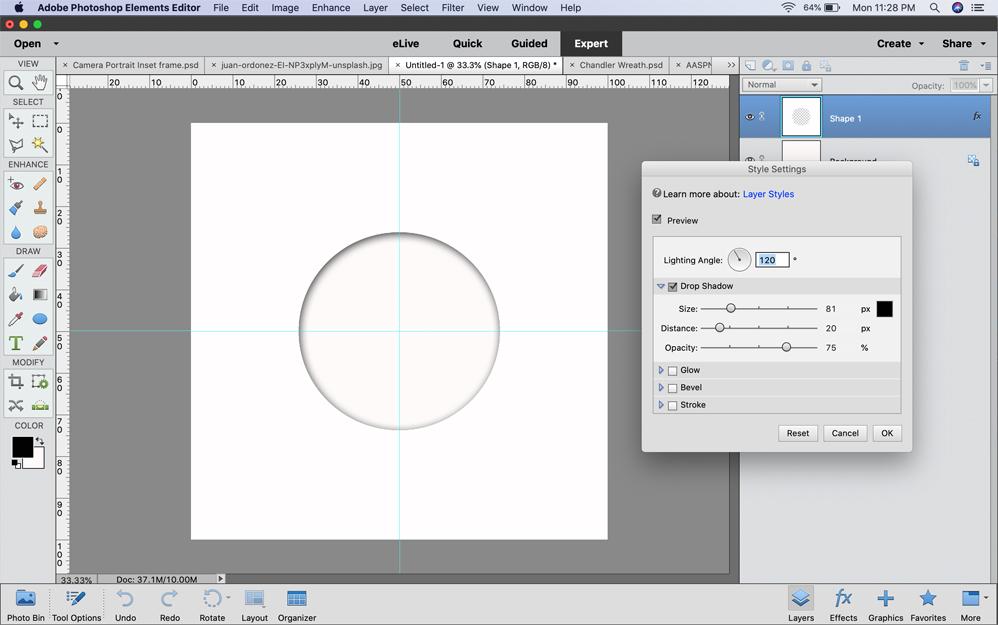Click the fx icon on Shape 1 layer
Image resolution: width=998 pixels, height=625 pixels.
point(977,116)
